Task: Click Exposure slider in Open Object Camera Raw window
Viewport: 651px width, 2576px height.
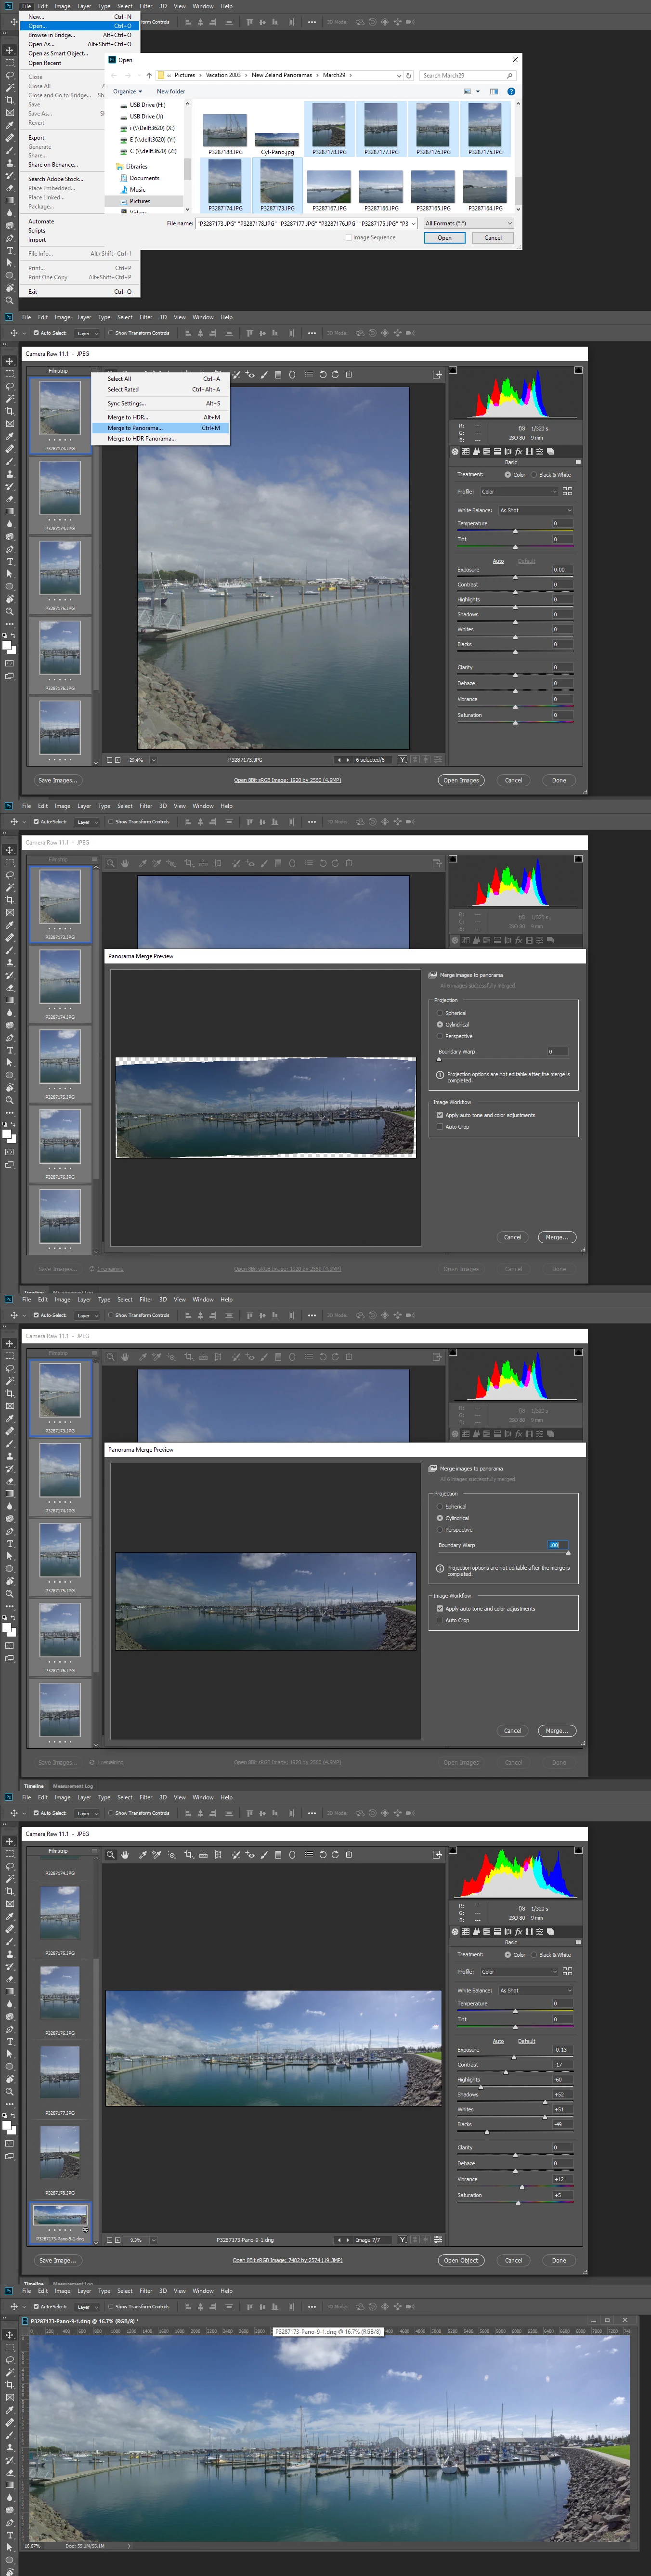Action: (x=514, y=2057)
